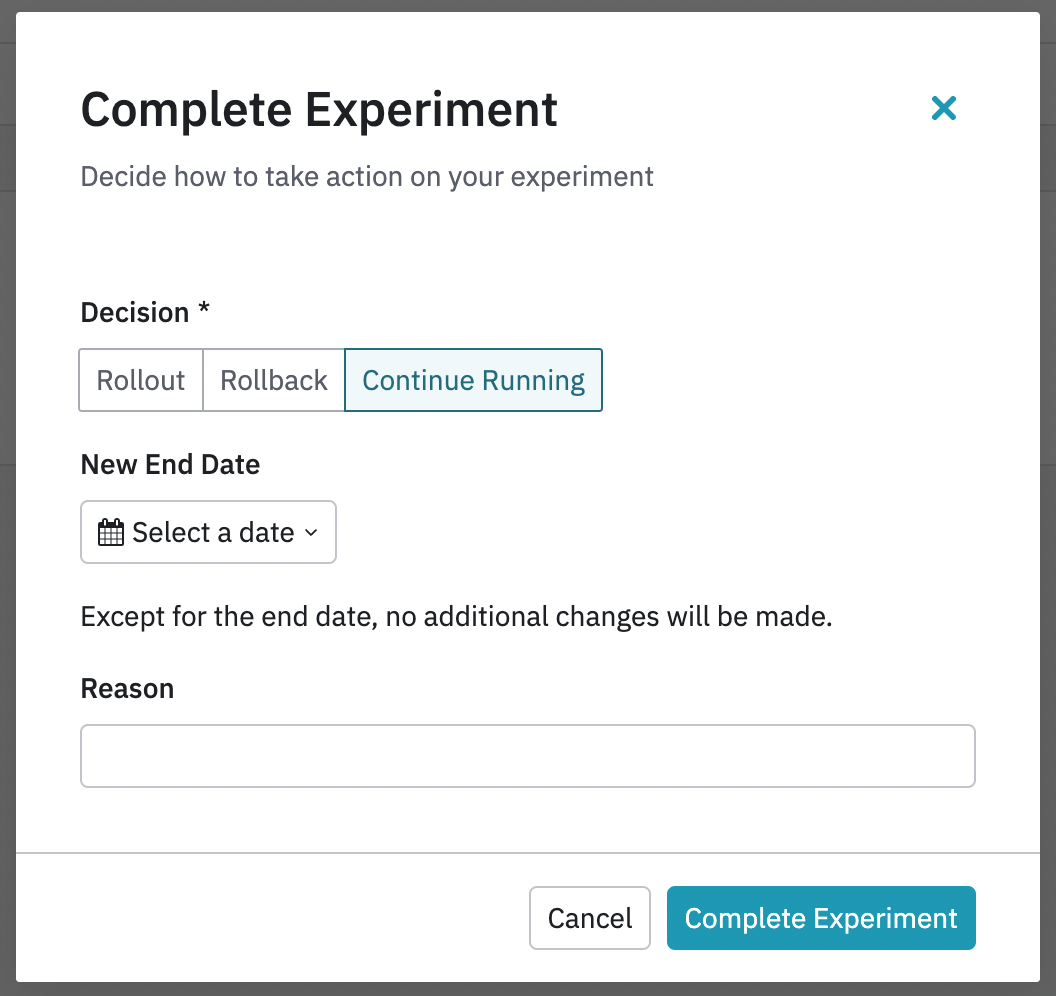
Task: Click the Reason field label
Action: tap(127, 689)
